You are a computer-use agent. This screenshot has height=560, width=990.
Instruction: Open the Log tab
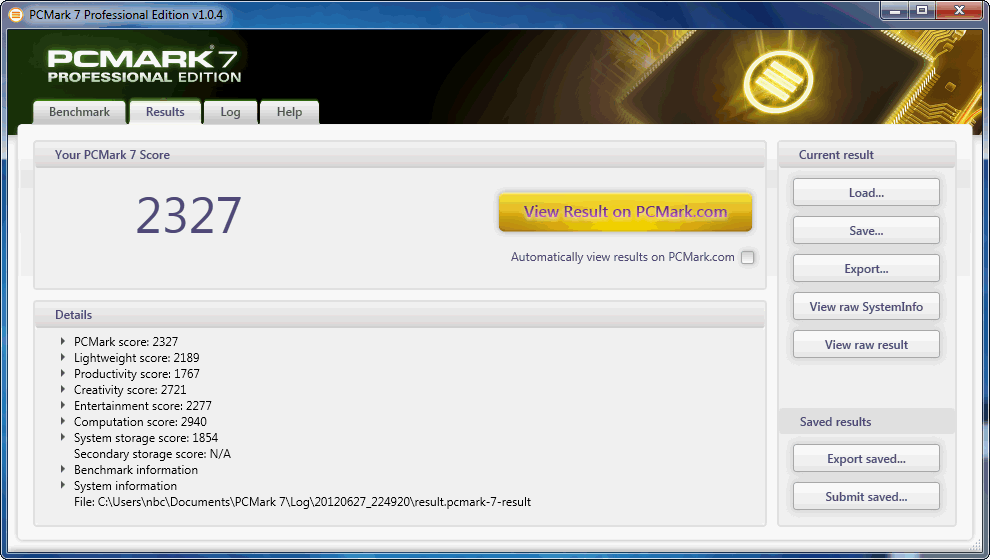(230, 112)
